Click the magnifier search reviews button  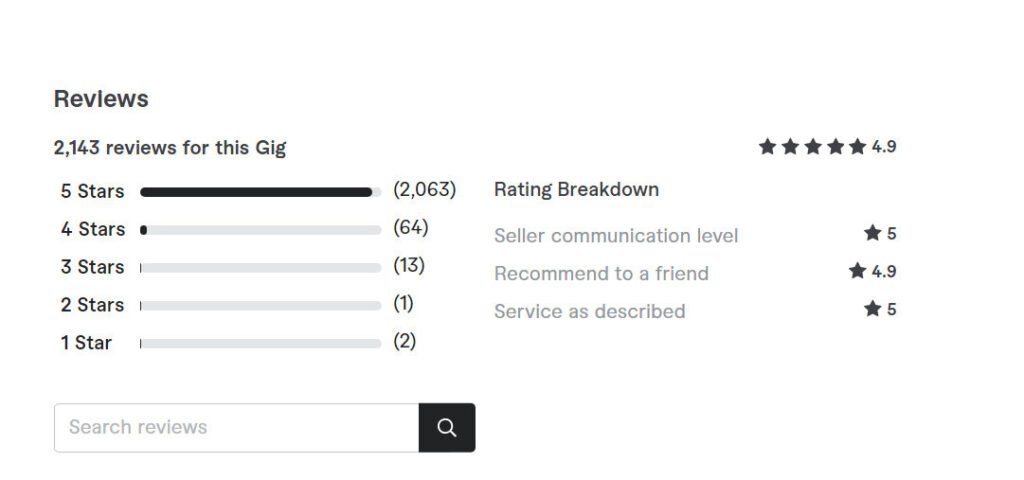(x=447, y=428)
